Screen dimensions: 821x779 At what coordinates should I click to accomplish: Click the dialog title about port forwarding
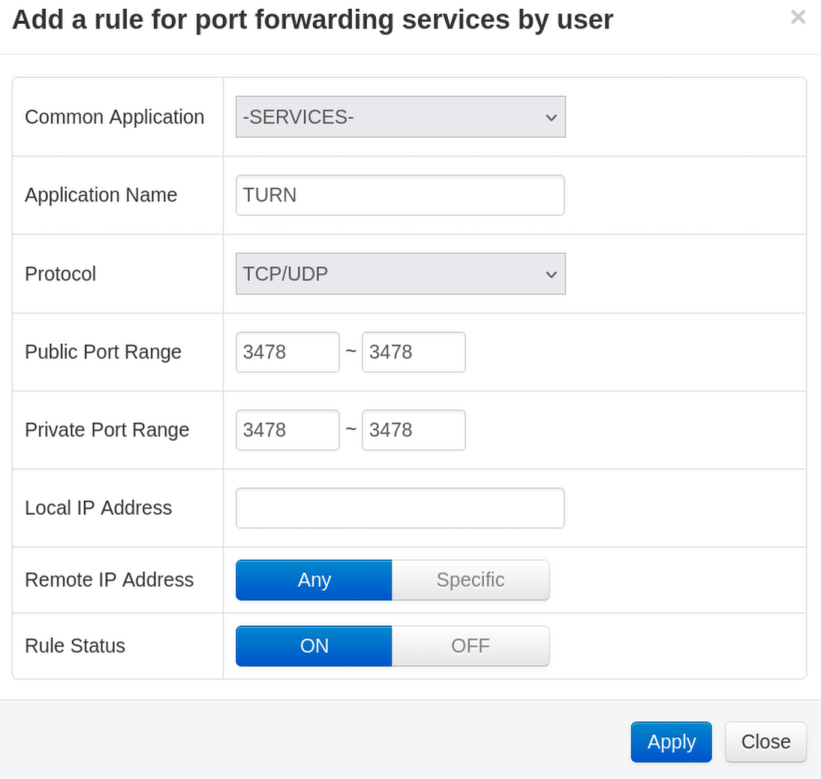[312, 19]
